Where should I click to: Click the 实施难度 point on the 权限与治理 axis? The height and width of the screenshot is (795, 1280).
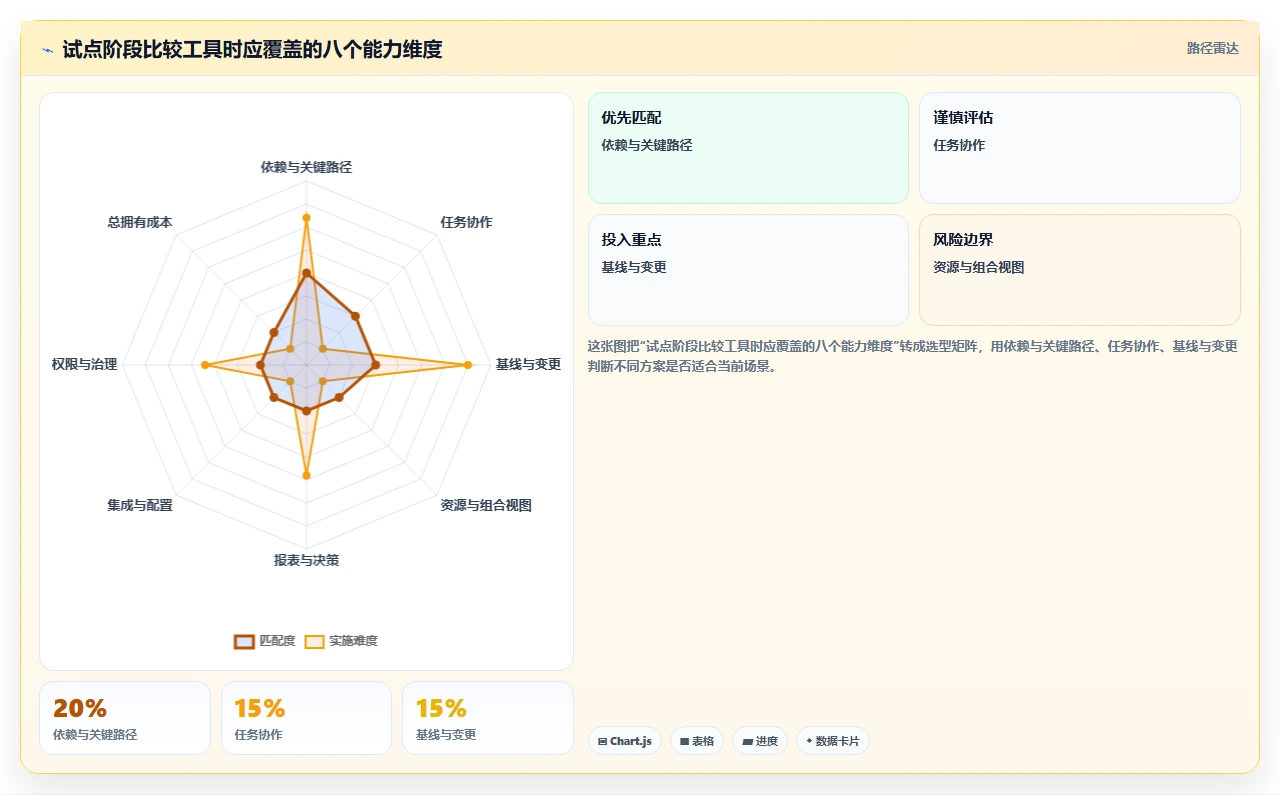pyautogui.click(x=205, y=365)
